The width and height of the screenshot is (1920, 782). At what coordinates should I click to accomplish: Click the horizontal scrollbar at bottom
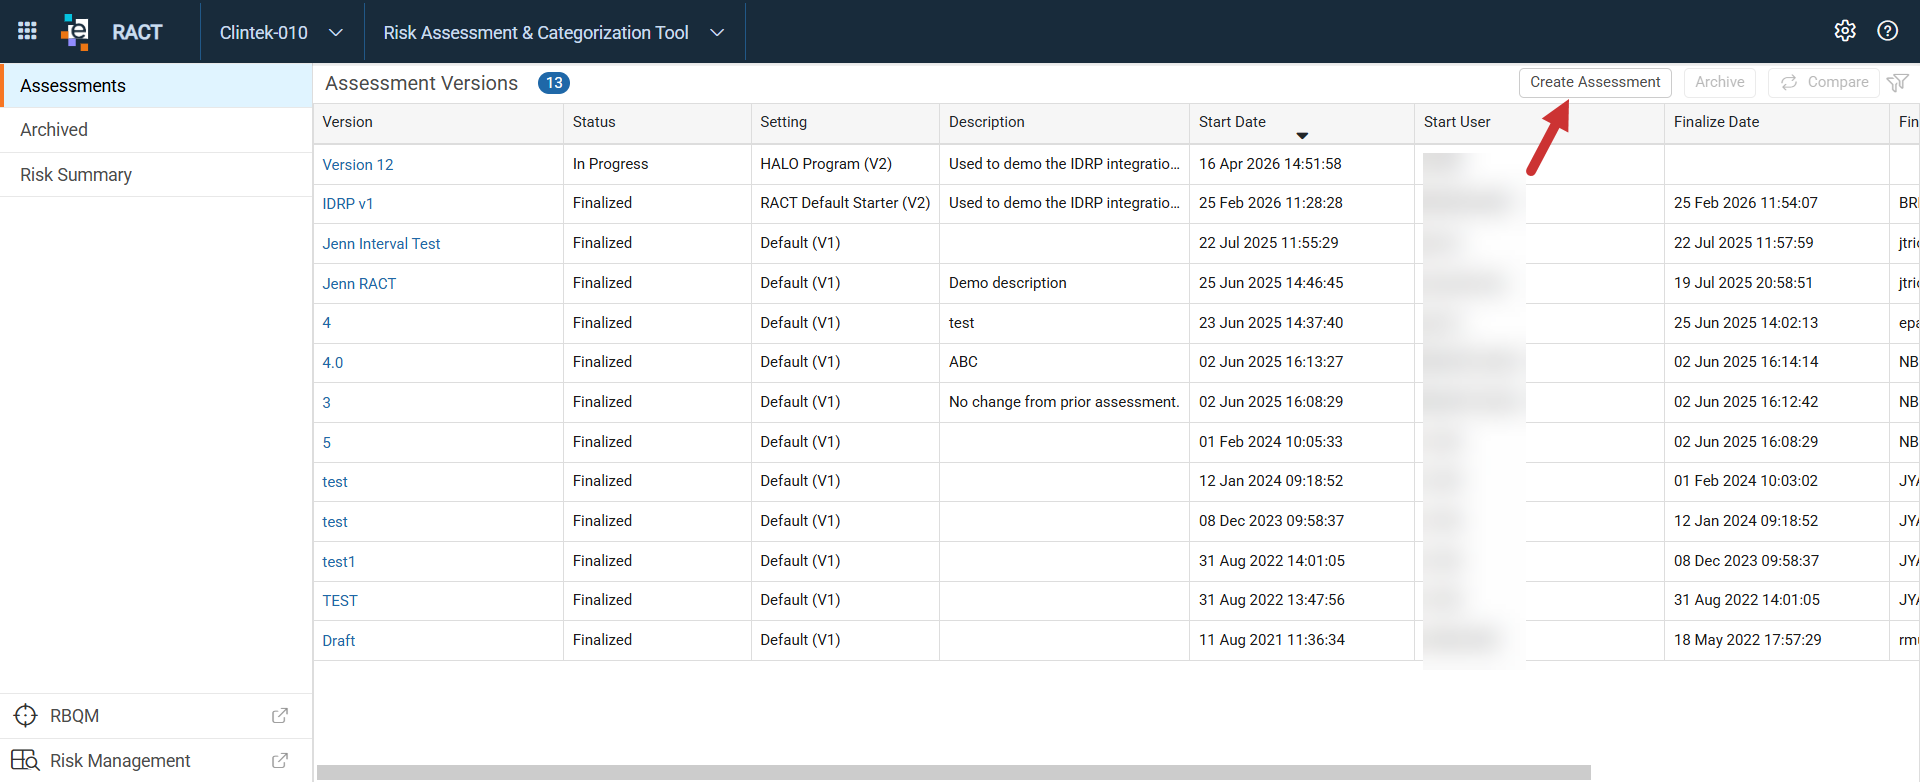954,772
